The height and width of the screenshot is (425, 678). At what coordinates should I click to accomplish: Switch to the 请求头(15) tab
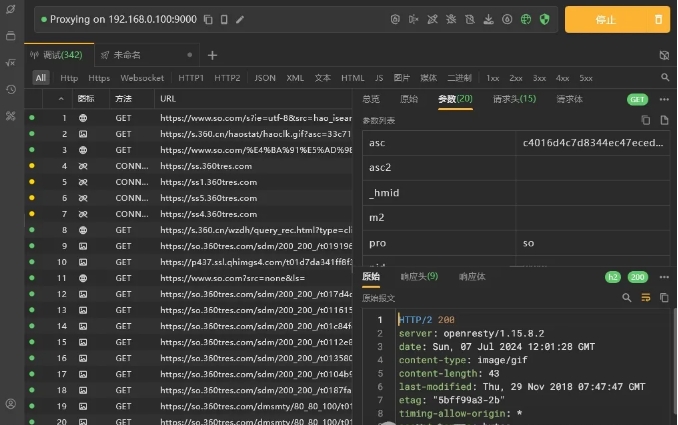(514, 99)
